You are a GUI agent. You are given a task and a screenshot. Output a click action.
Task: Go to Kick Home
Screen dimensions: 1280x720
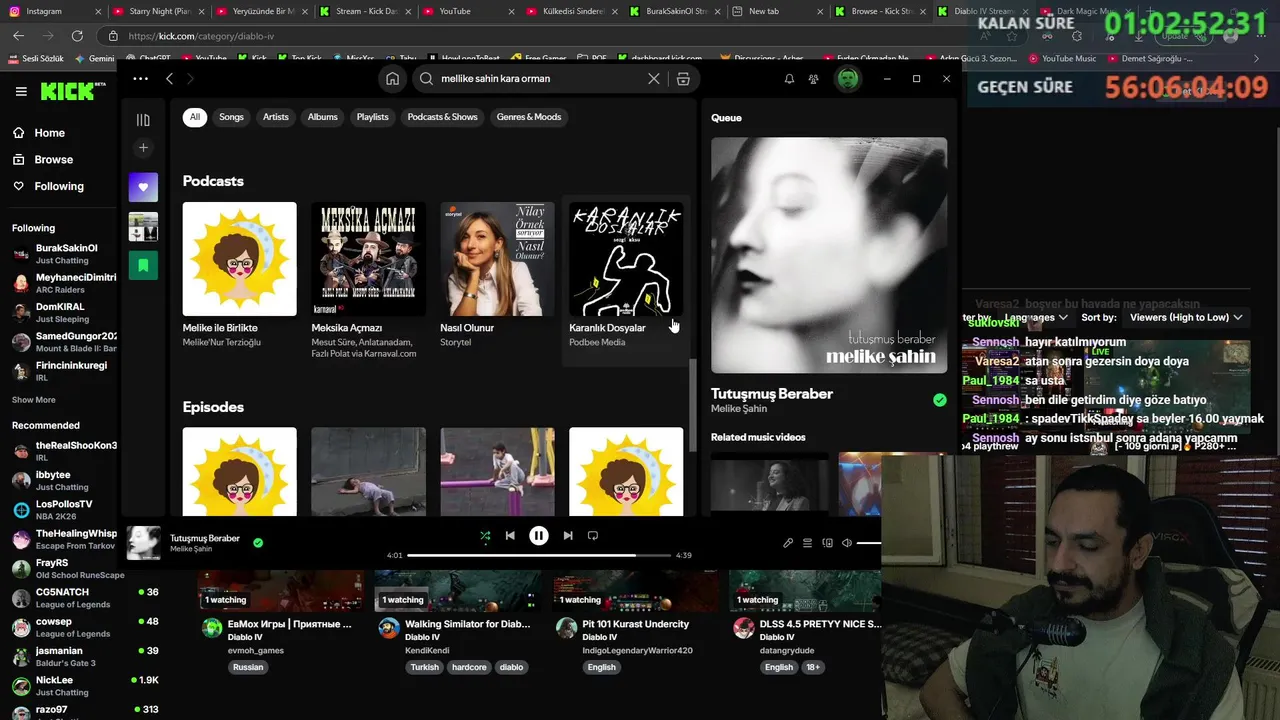pyautogui.click(x=38, y=133)
